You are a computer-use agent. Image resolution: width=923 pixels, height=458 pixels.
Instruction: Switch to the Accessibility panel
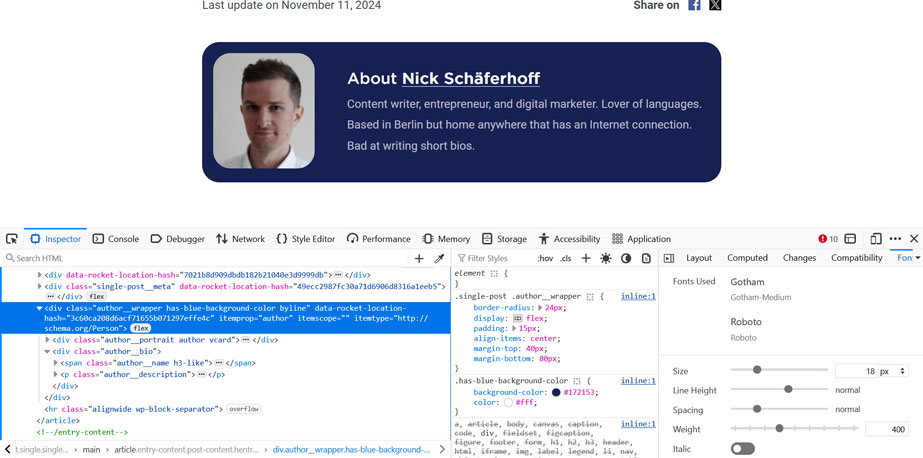pos(569,239)
